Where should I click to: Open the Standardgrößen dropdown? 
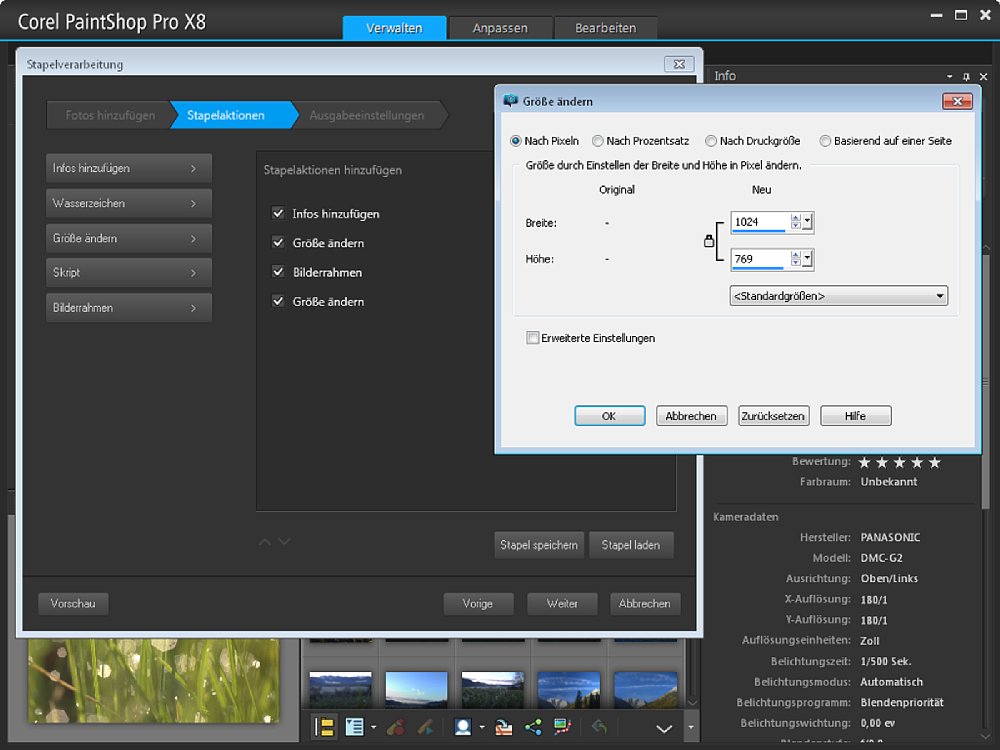pos(839,296)
